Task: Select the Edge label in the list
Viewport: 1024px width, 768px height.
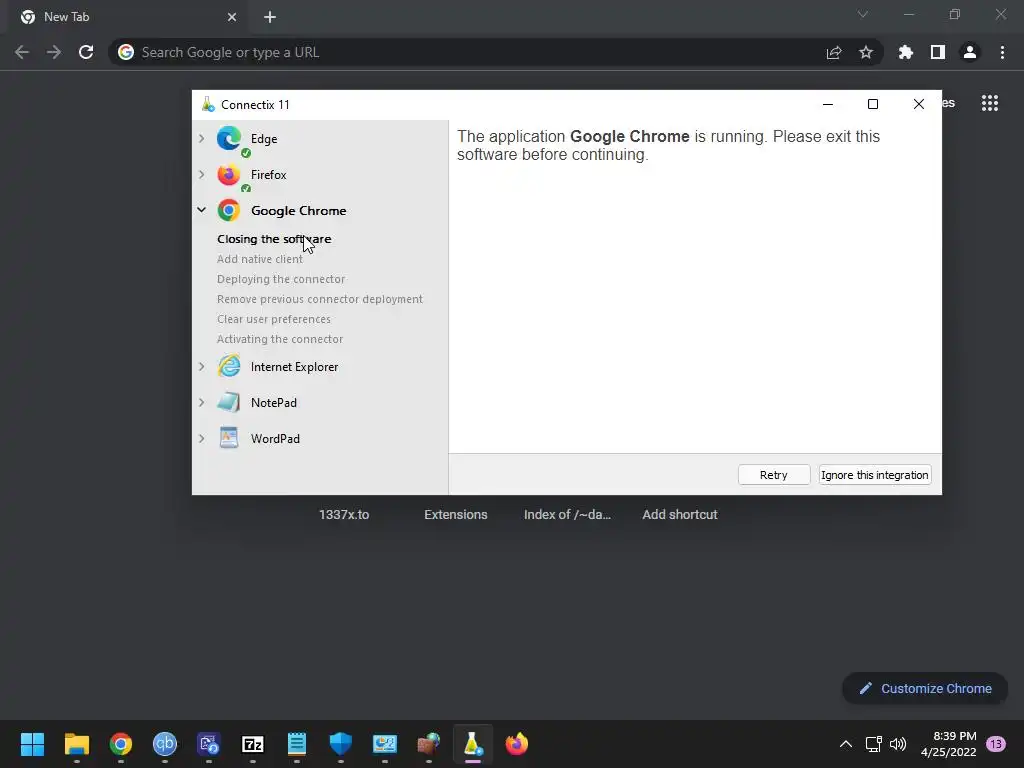Action: [x=264, y=138]
